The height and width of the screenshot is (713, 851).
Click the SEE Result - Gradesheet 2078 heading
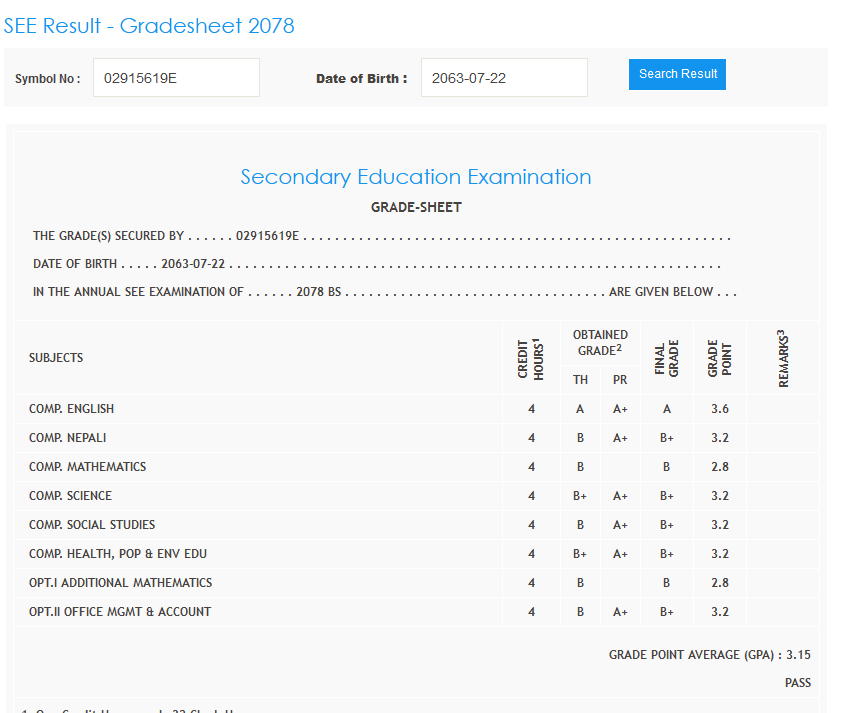(149, 26)
